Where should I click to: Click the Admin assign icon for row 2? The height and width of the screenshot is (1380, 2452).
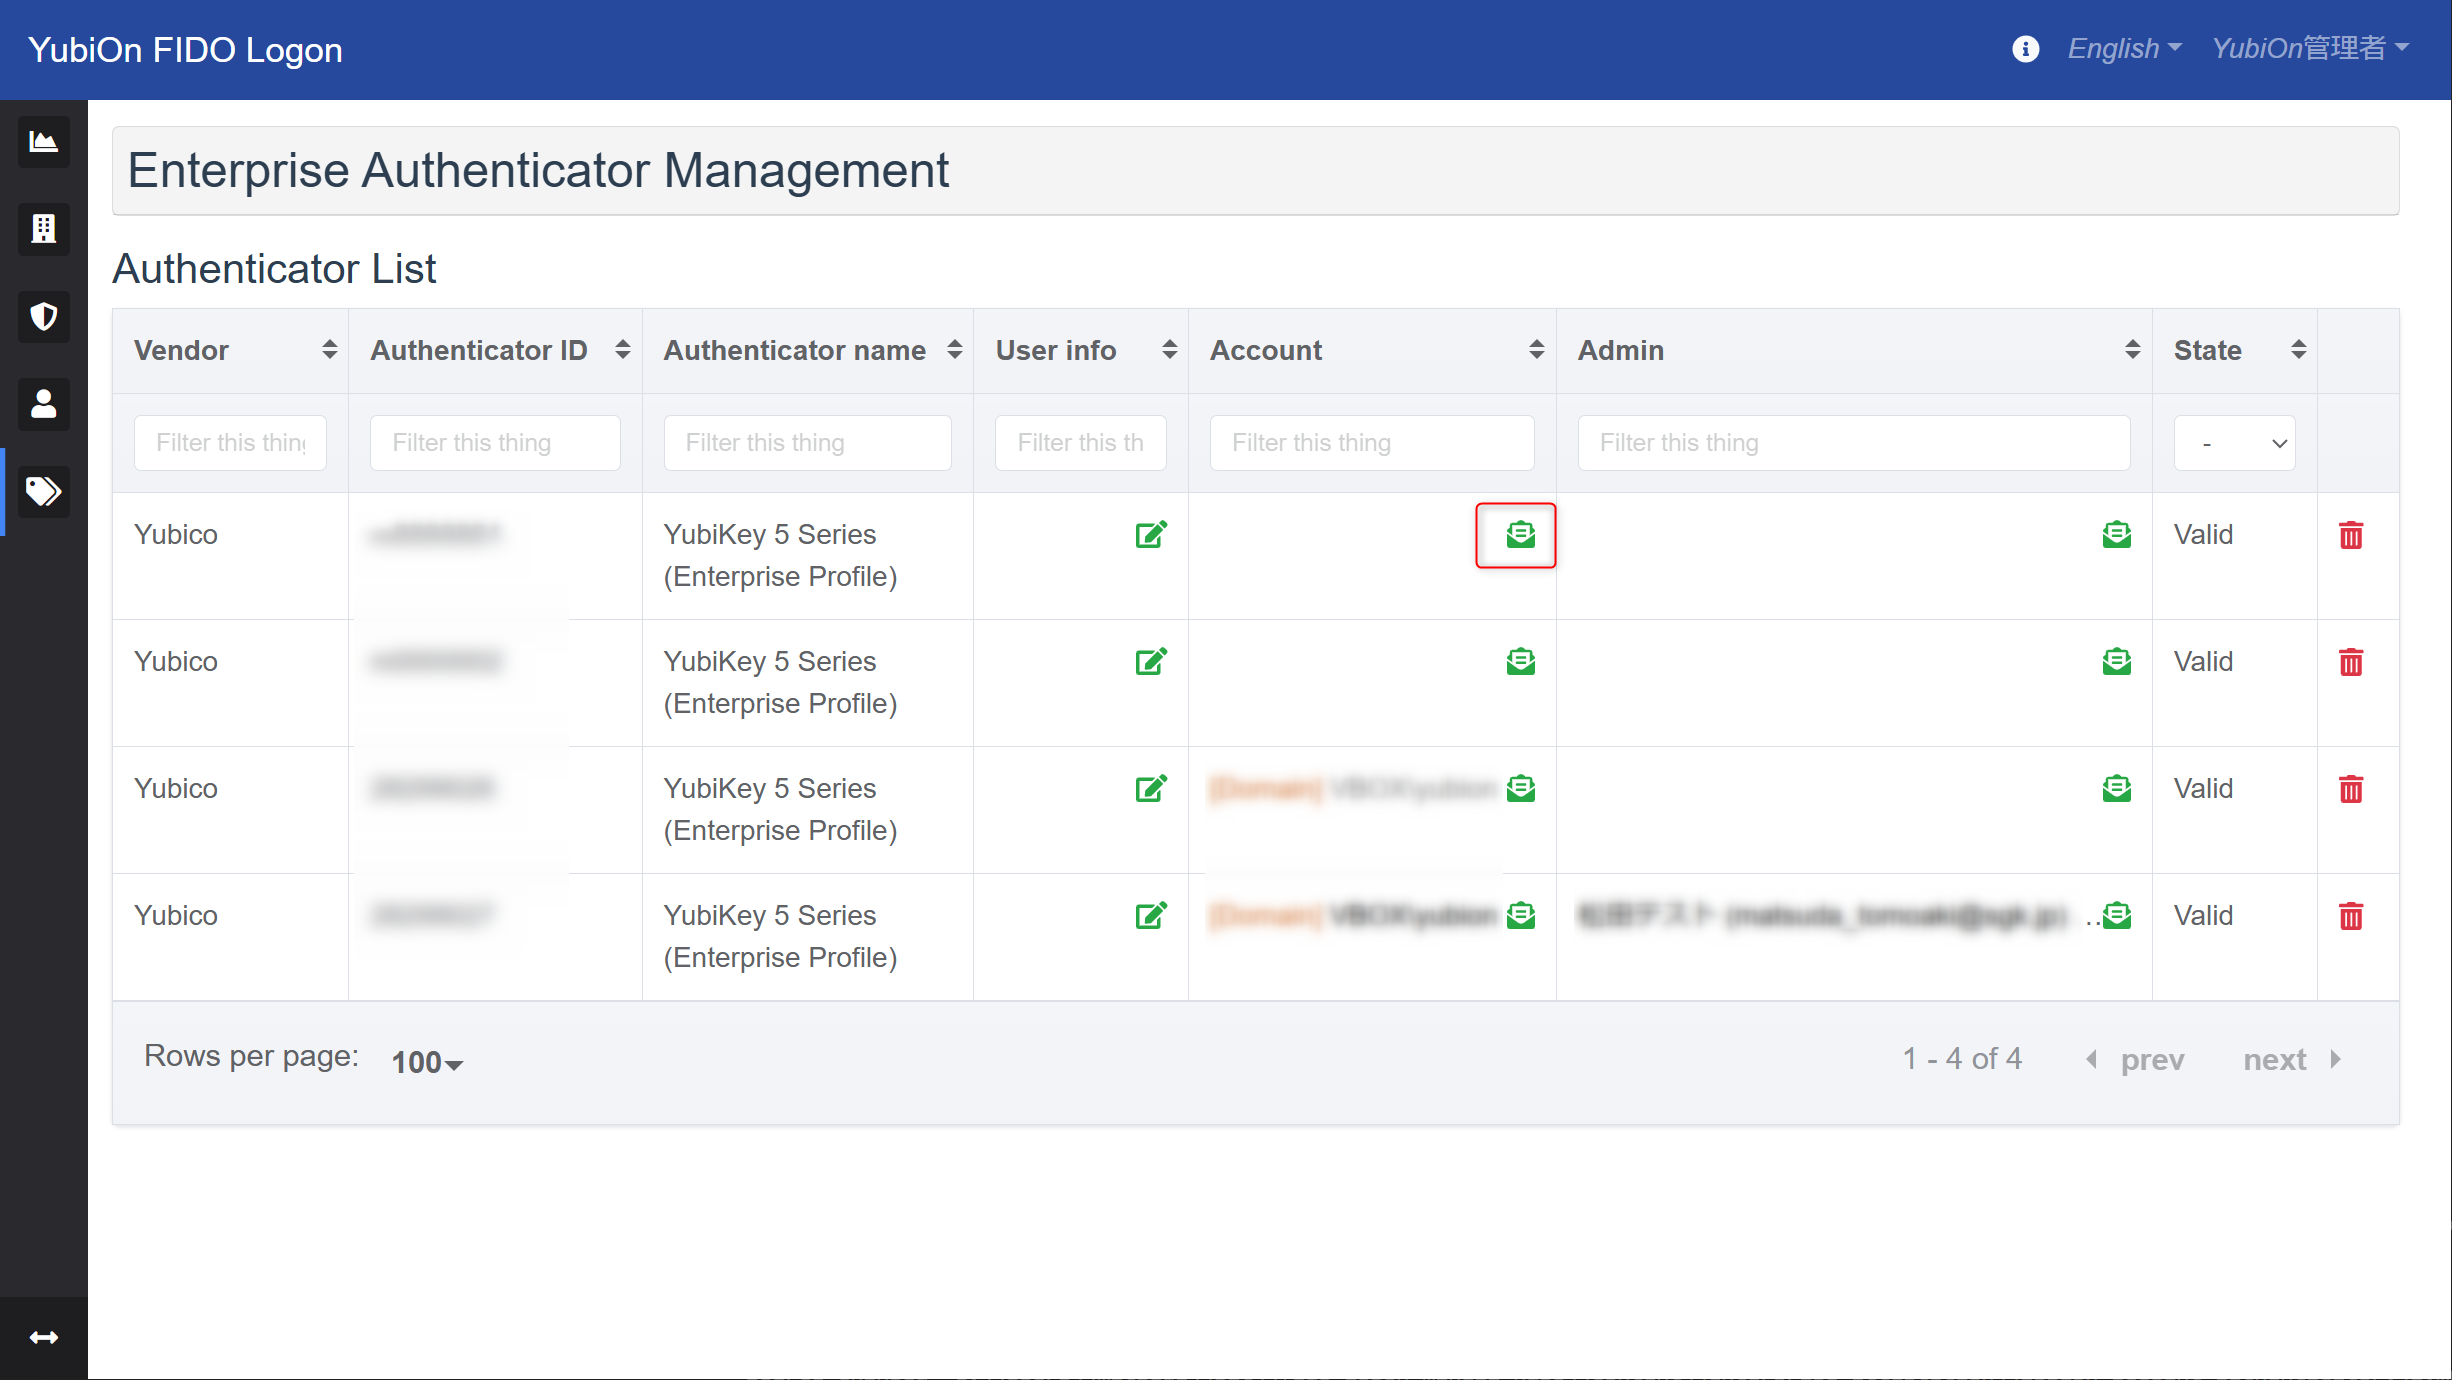(2115, 661)
